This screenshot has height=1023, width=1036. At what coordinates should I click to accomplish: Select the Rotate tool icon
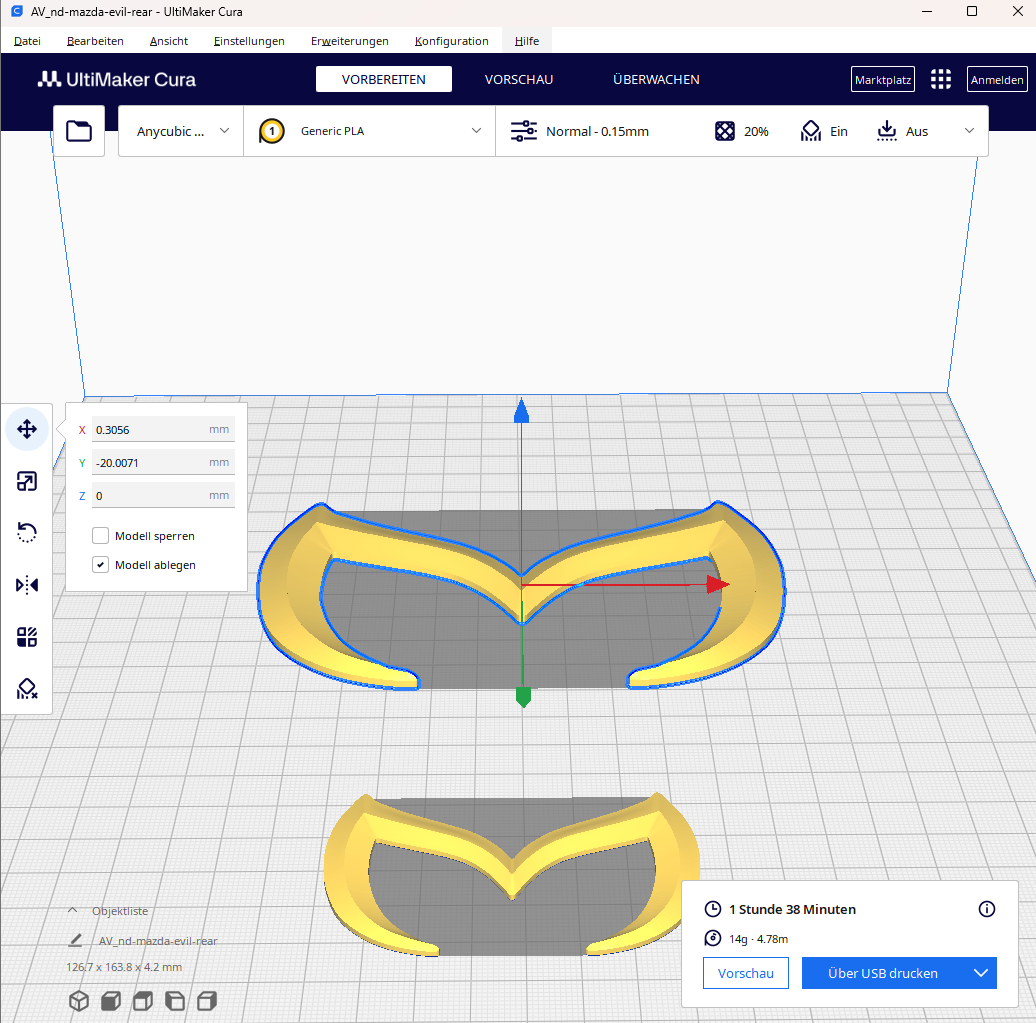[x=27, y=533]
